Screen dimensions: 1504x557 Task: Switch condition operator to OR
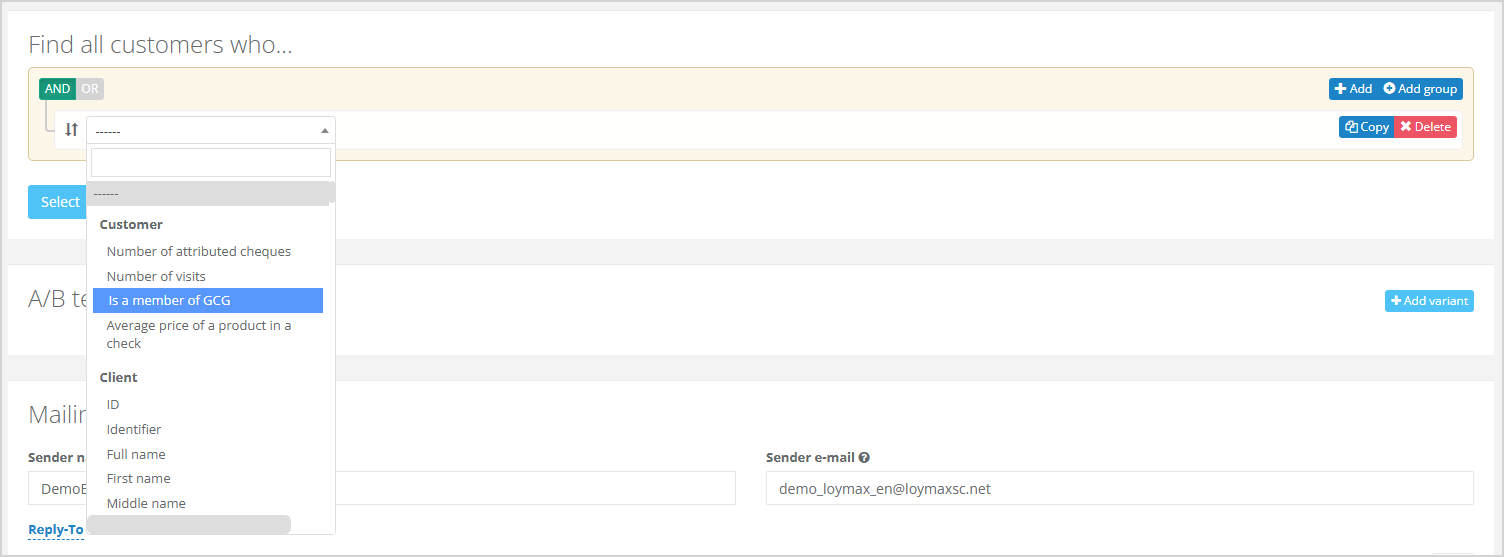[x=90, y=89]
